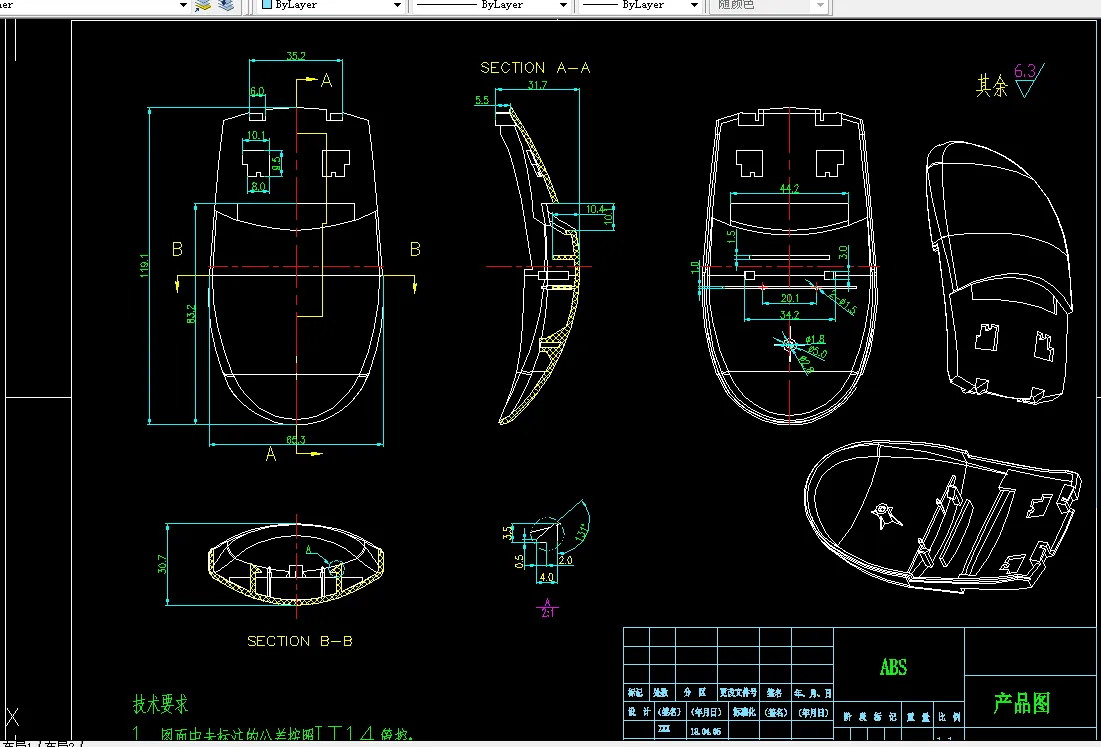
Task: Click the A 2:1 detail scale label
Action: pos(548,608)
